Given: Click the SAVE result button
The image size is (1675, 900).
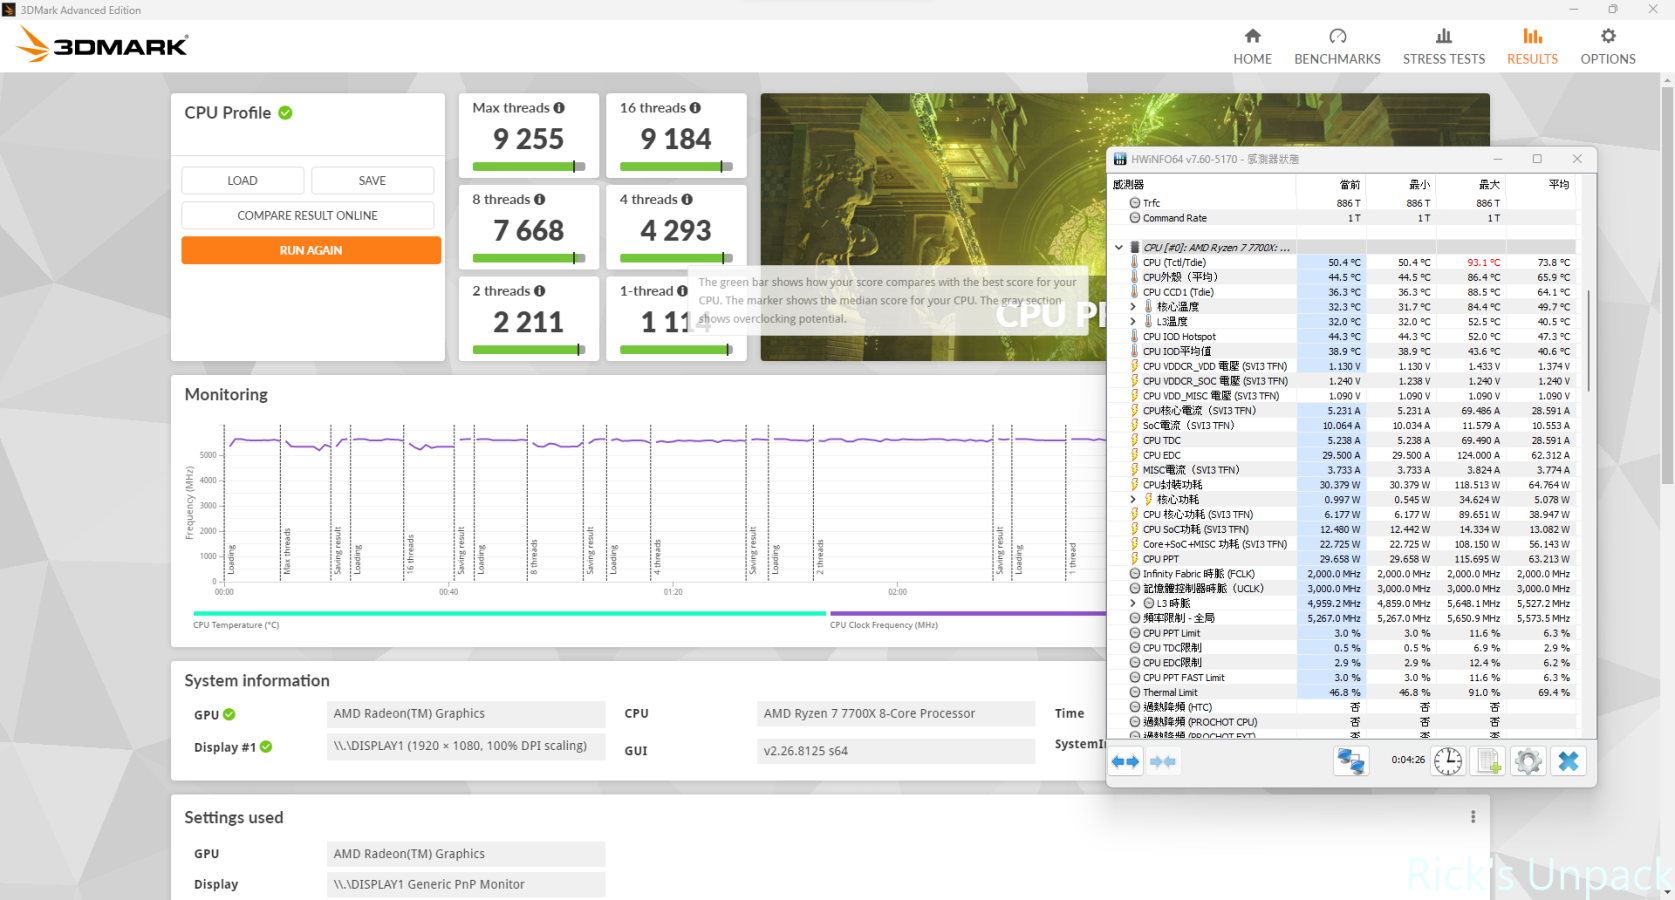Looking at the screenshot, I should (373, 181).
